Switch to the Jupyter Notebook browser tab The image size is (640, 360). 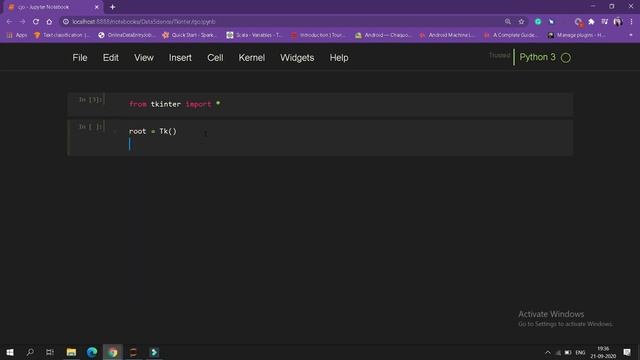tap(53, 7)
